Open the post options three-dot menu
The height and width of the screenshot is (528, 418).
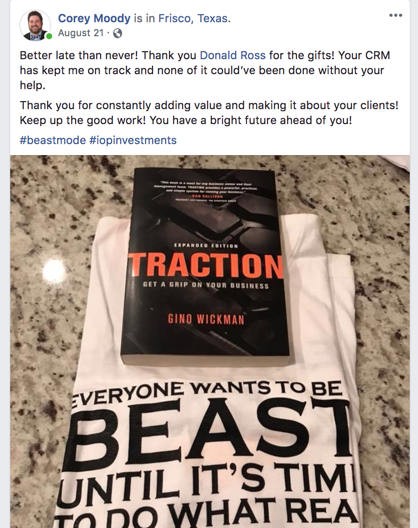click(395, 15)
